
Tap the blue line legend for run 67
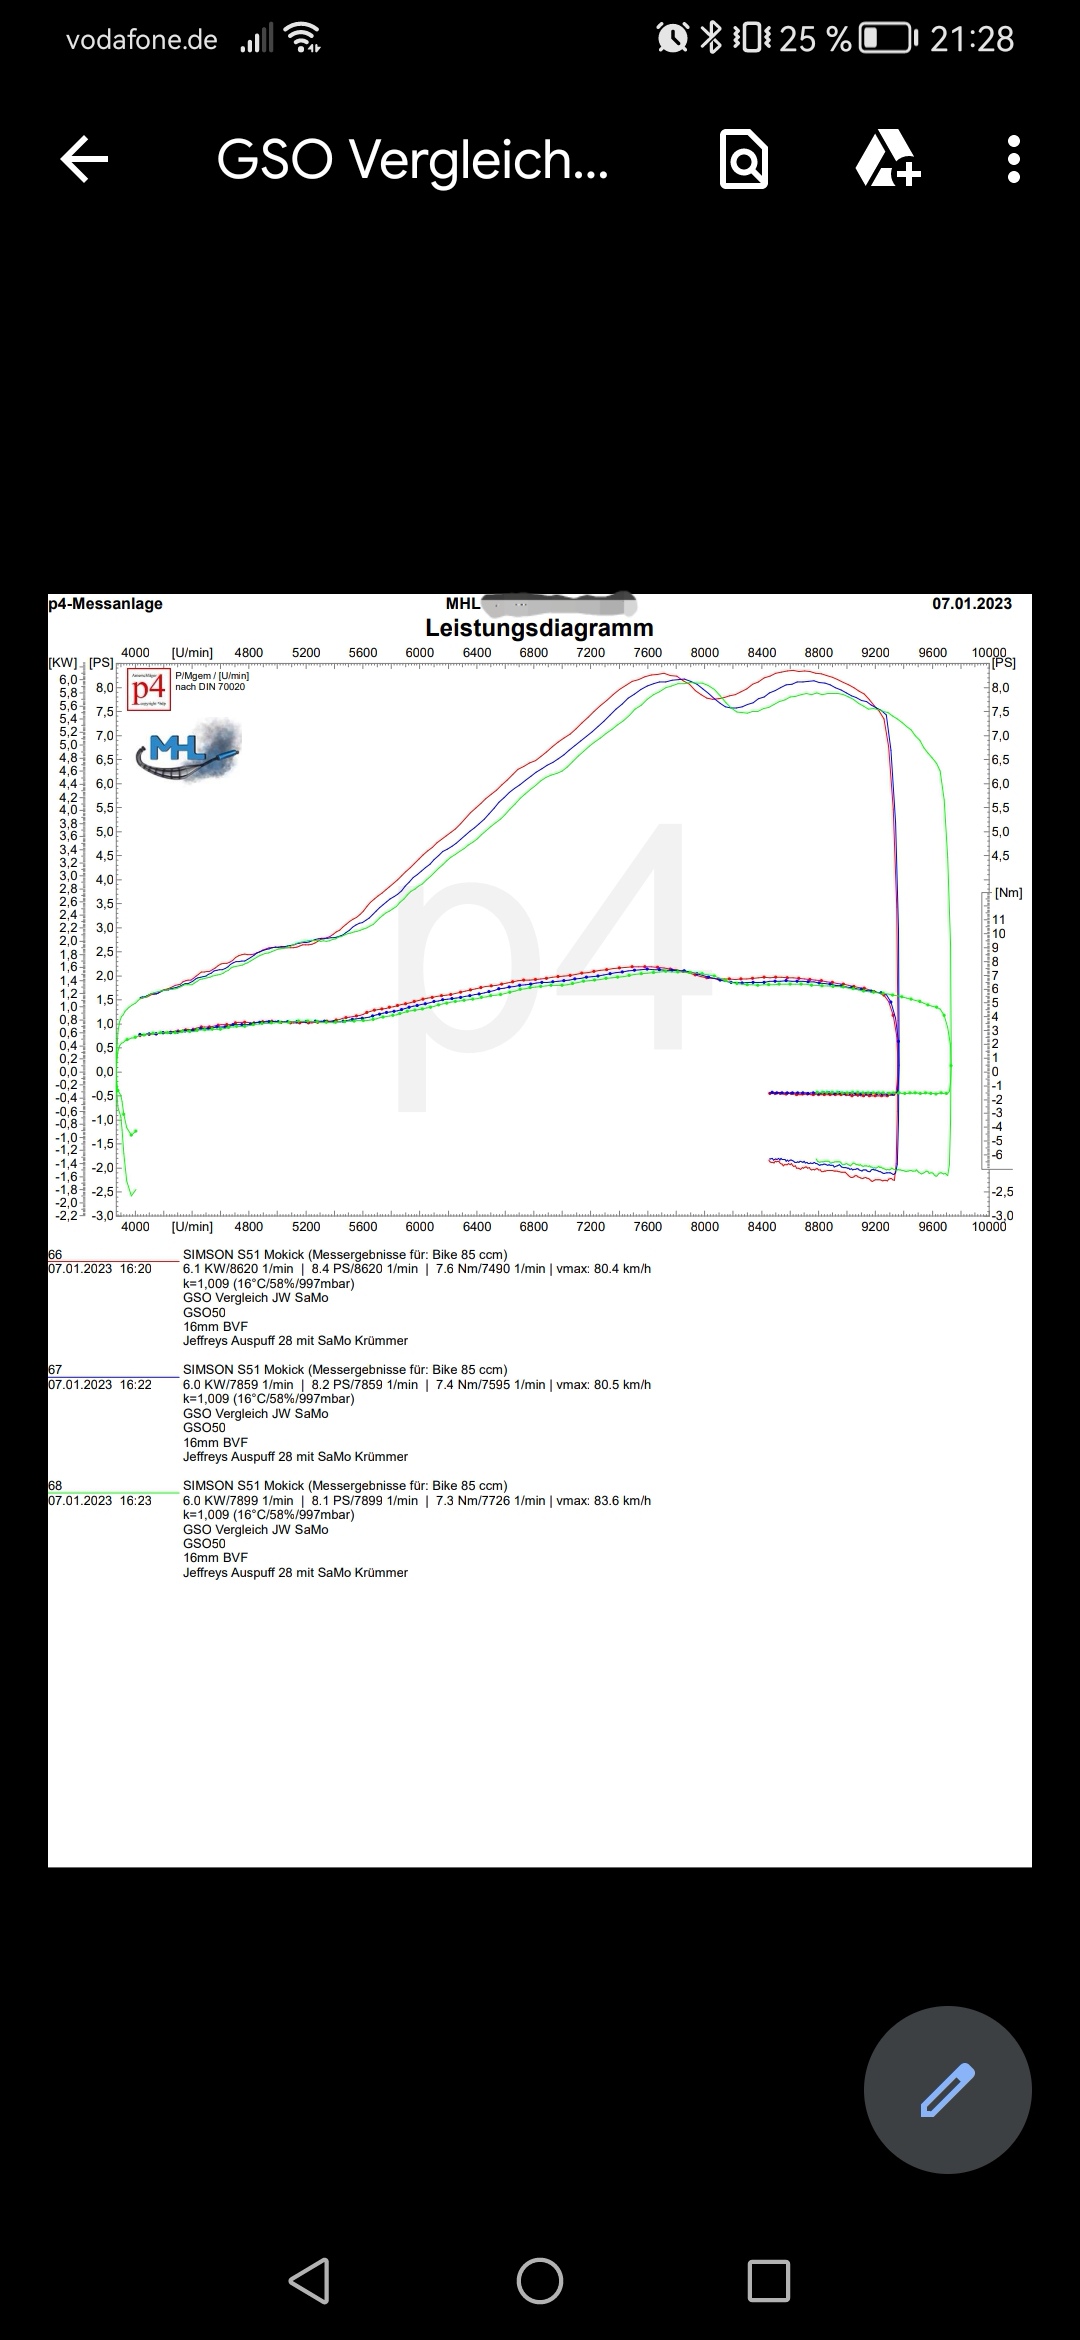(113, 1377)
